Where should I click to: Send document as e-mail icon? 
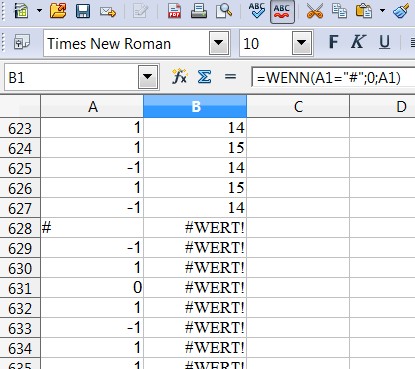[x=107, y=12]
